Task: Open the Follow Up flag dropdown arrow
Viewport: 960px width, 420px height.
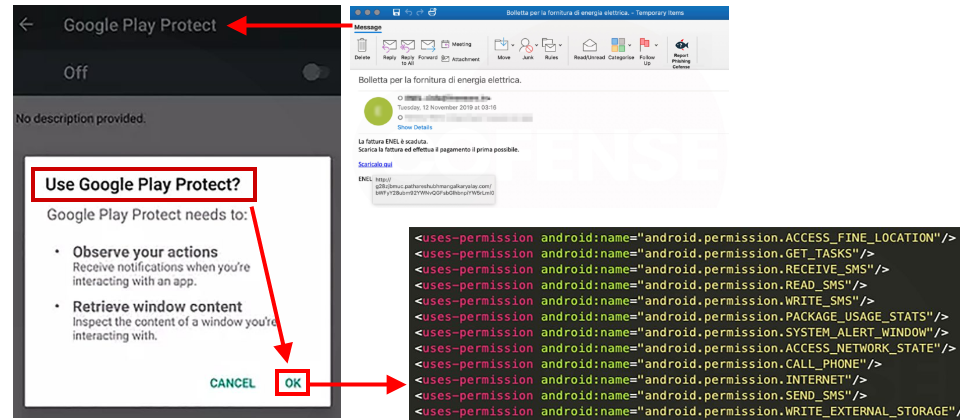Action: tap(656, 45)
